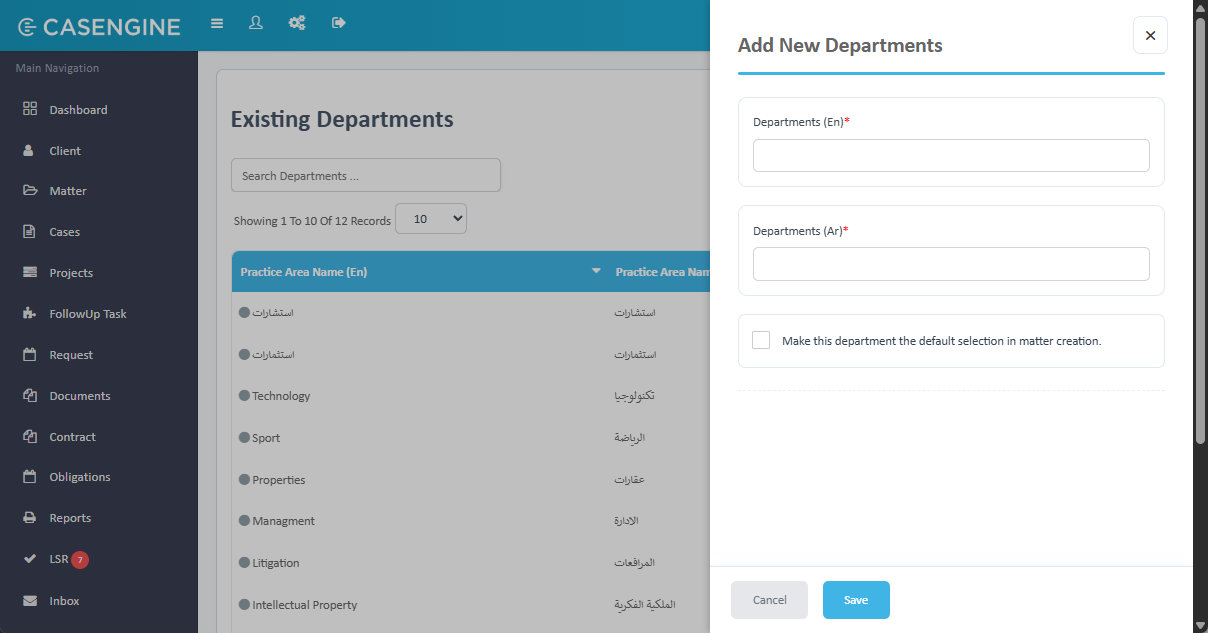Click Arabic name الادارة cell
1208x633 pixels.
627,521
